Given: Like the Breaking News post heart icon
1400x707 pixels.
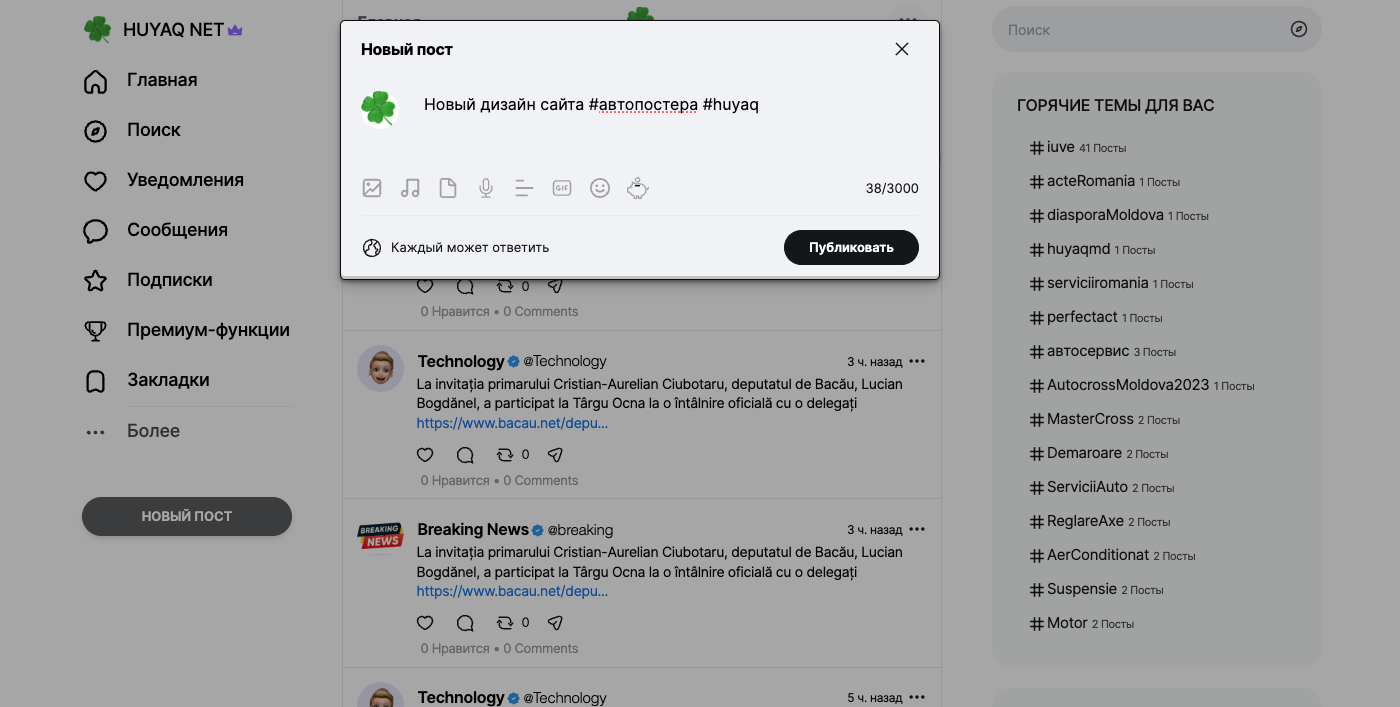Looking at the screenshot, I should tap(425, 623).
